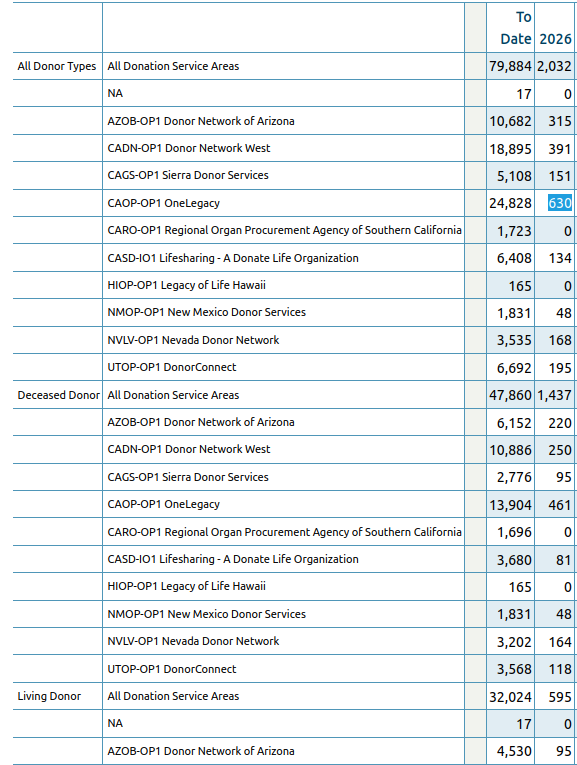
Task: Select CASD-IO1 Lifesharing value 6,408
Action: click(x=514, y=258)
